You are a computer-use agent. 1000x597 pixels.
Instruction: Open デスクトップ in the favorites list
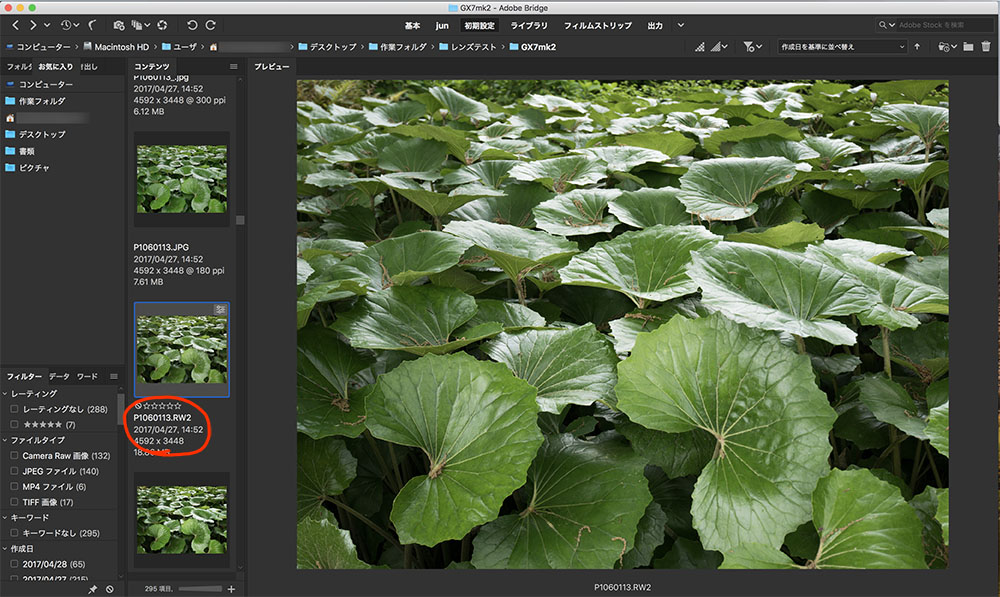click(42, 134)
